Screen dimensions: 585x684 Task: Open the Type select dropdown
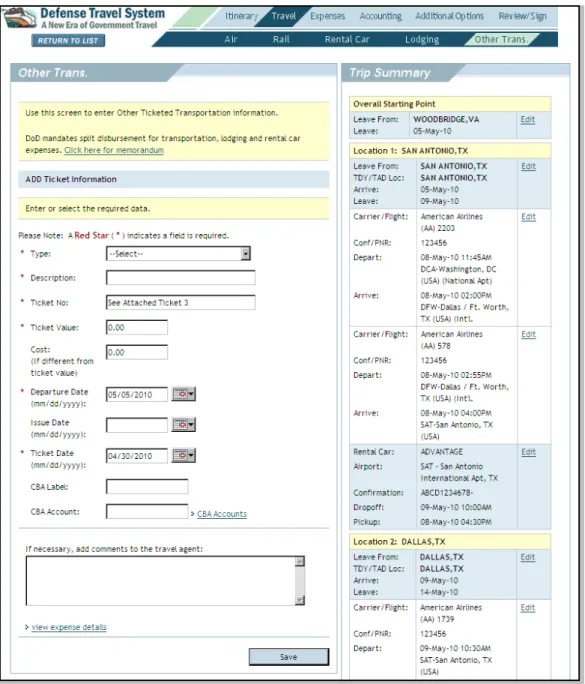pyautogui.click(x=178, y=253)
